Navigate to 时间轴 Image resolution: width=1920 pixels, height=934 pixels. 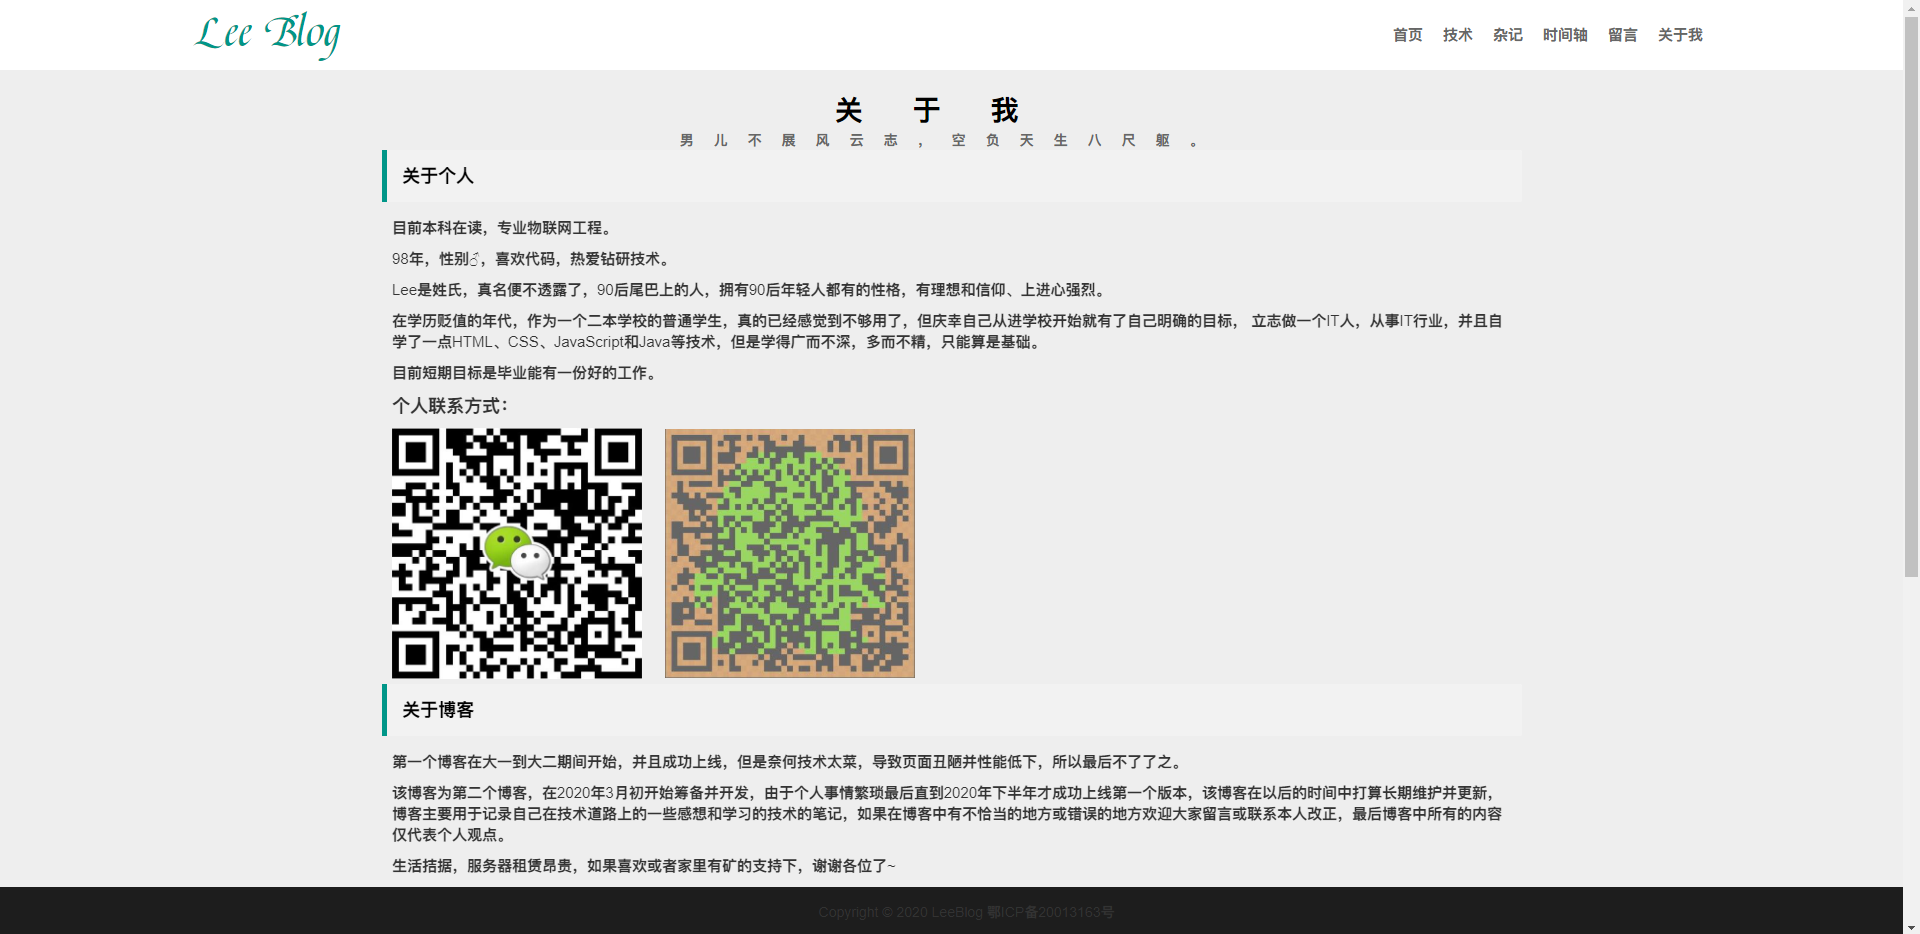1565,35
